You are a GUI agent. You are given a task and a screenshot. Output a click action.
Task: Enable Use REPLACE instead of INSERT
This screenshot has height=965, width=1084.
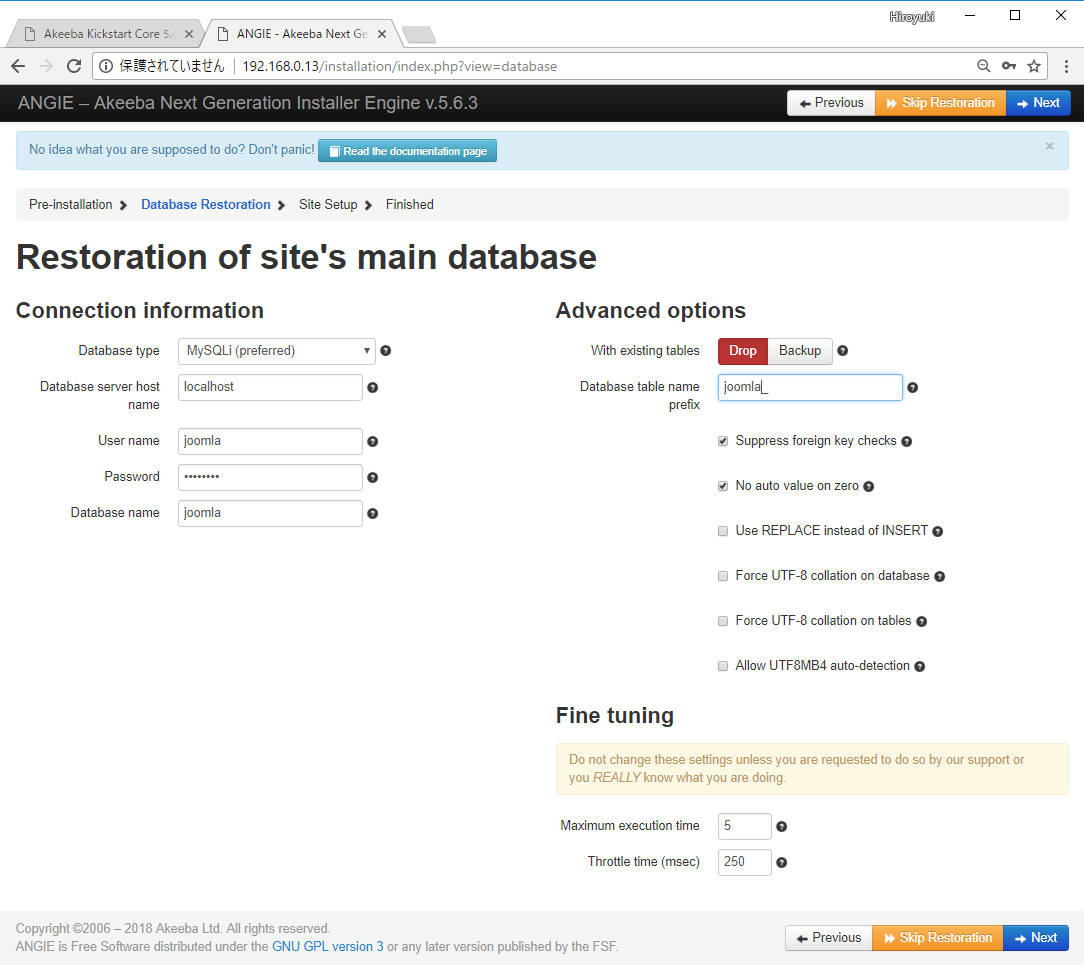pyautogui.click(x=723, y=531)
